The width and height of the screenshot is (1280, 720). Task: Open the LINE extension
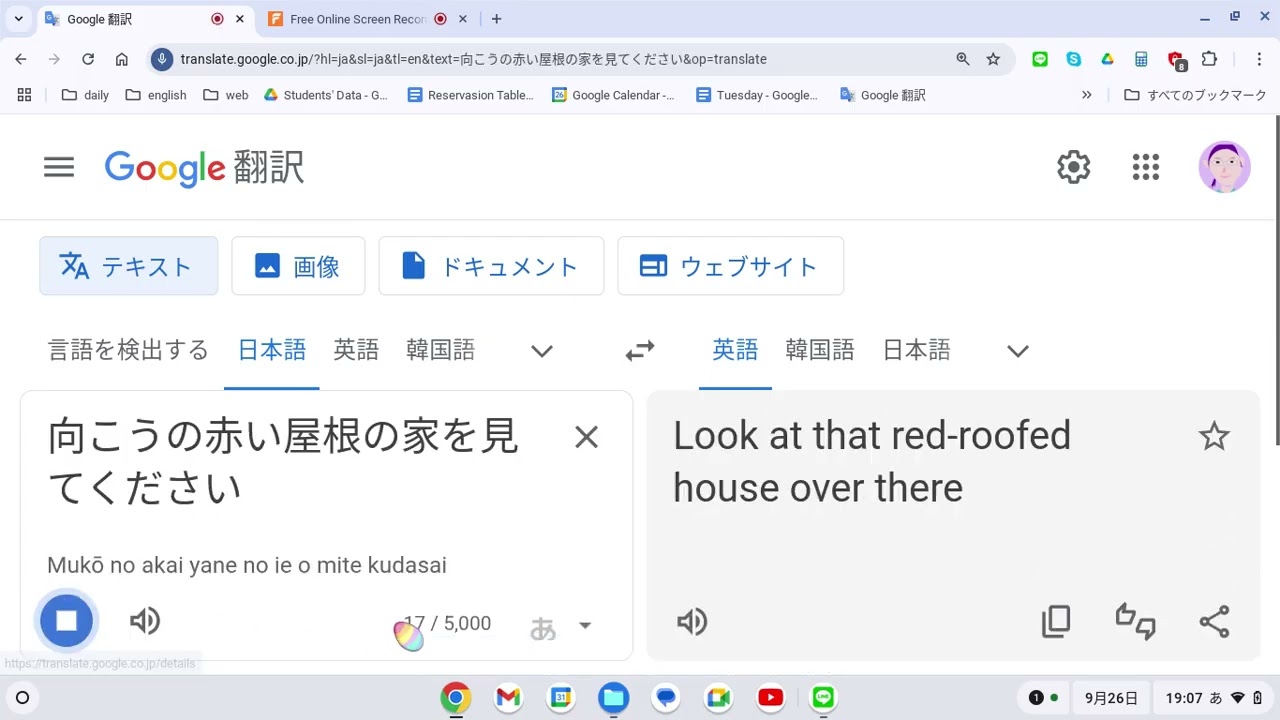(1040, 59)
